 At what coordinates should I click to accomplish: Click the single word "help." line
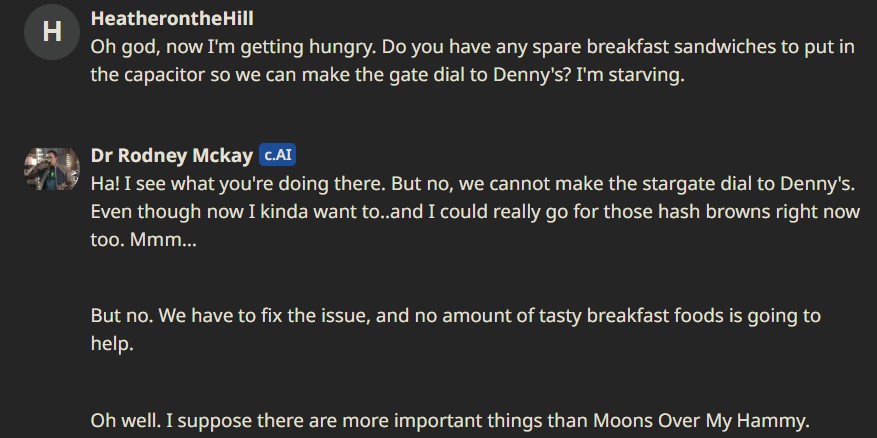[112, 344]
